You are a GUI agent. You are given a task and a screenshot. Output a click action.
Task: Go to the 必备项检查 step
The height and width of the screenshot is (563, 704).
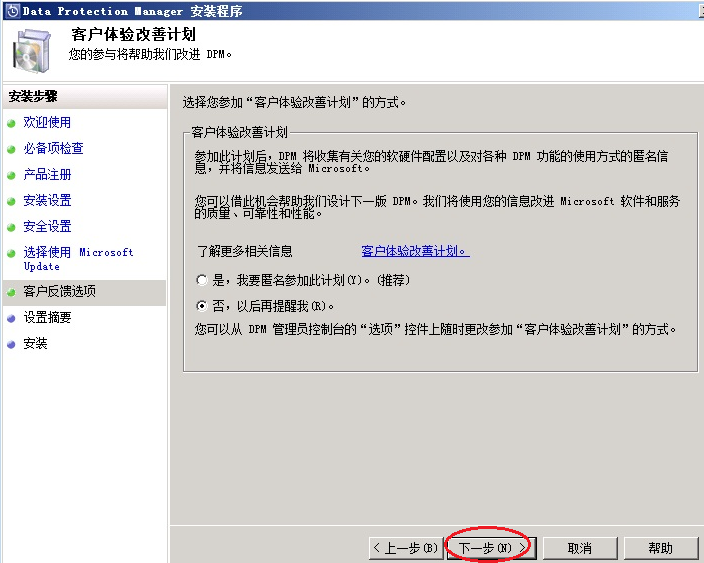(53, 148)
